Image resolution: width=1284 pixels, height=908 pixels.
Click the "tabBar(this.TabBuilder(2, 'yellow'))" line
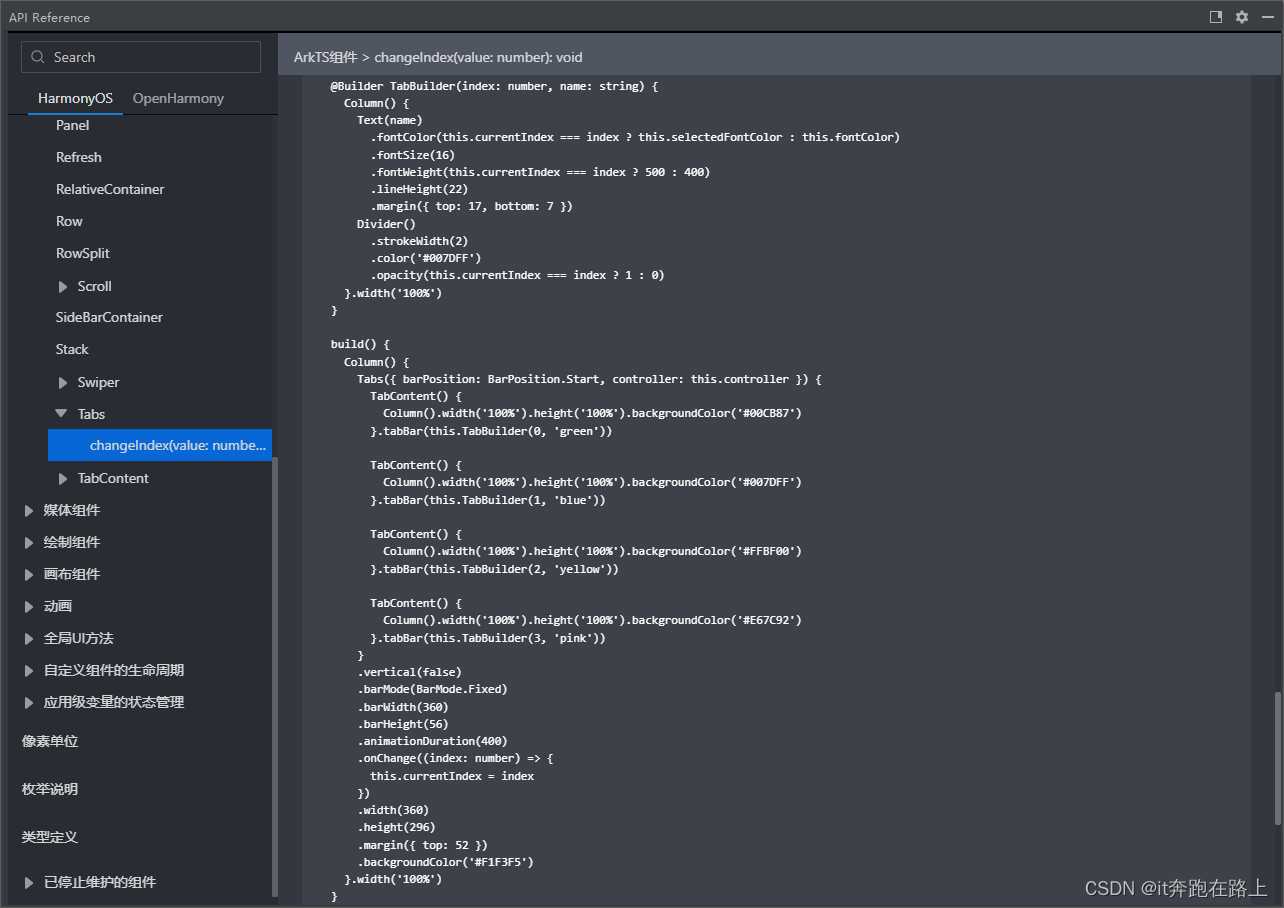pyautogui.click(x=495, y=569)
